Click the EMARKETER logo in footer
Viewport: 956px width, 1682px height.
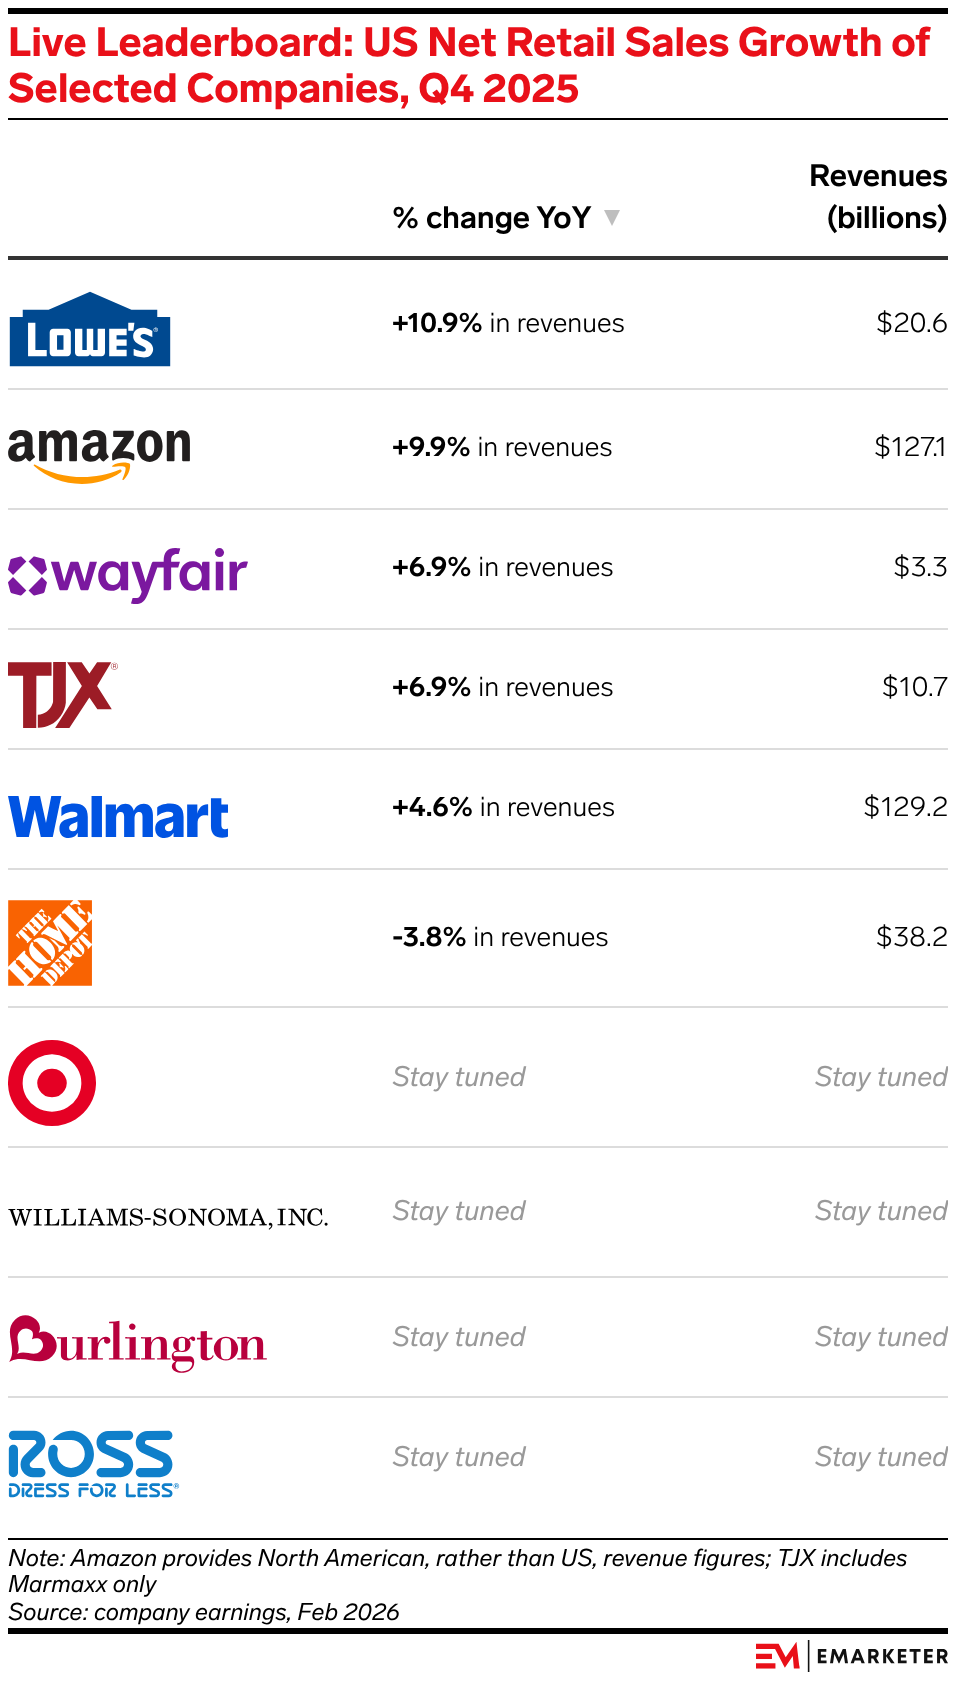click(851, 1656)
